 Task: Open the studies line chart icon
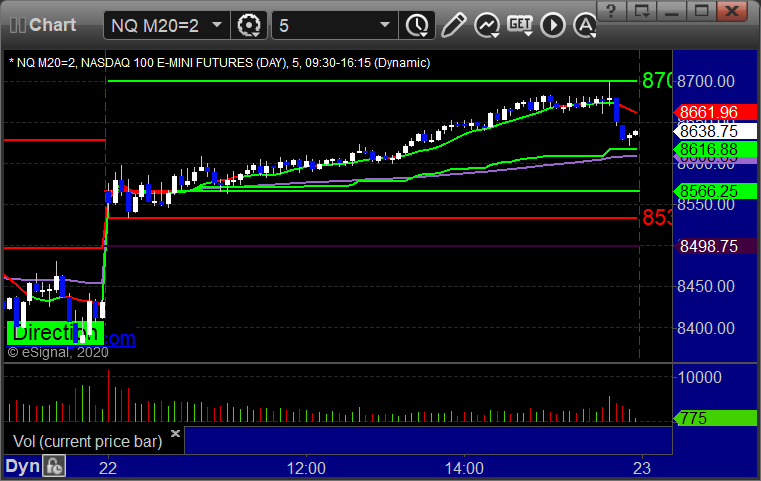(x=487, y=25)
